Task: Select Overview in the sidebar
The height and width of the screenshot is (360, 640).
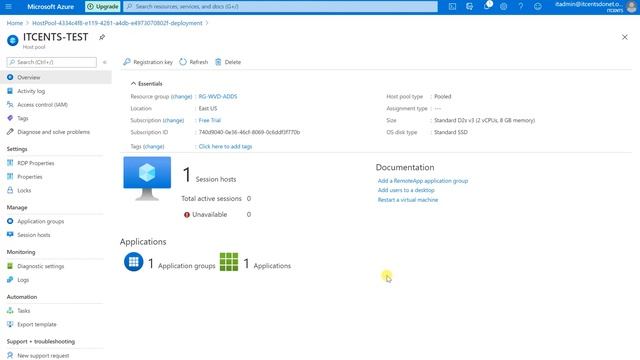Action: point(56,77)
